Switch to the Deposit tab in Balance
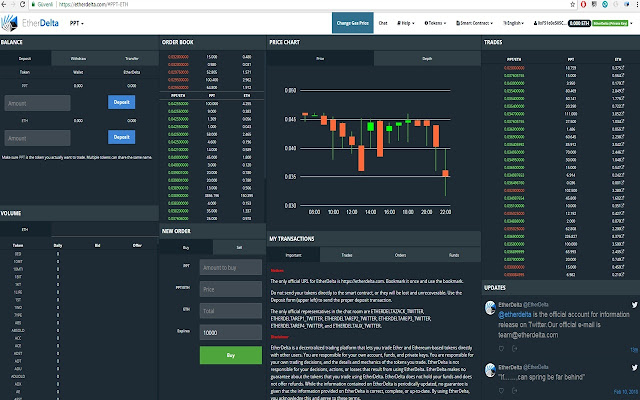 [x=25, y=58]
